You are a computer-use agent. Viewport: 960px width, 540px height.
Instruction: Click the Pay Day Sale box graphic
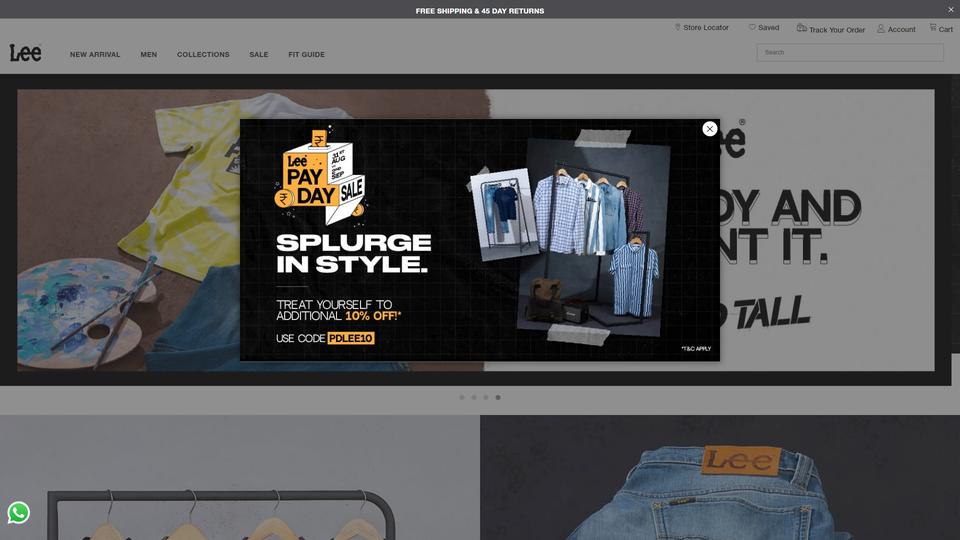coord(320,176)
